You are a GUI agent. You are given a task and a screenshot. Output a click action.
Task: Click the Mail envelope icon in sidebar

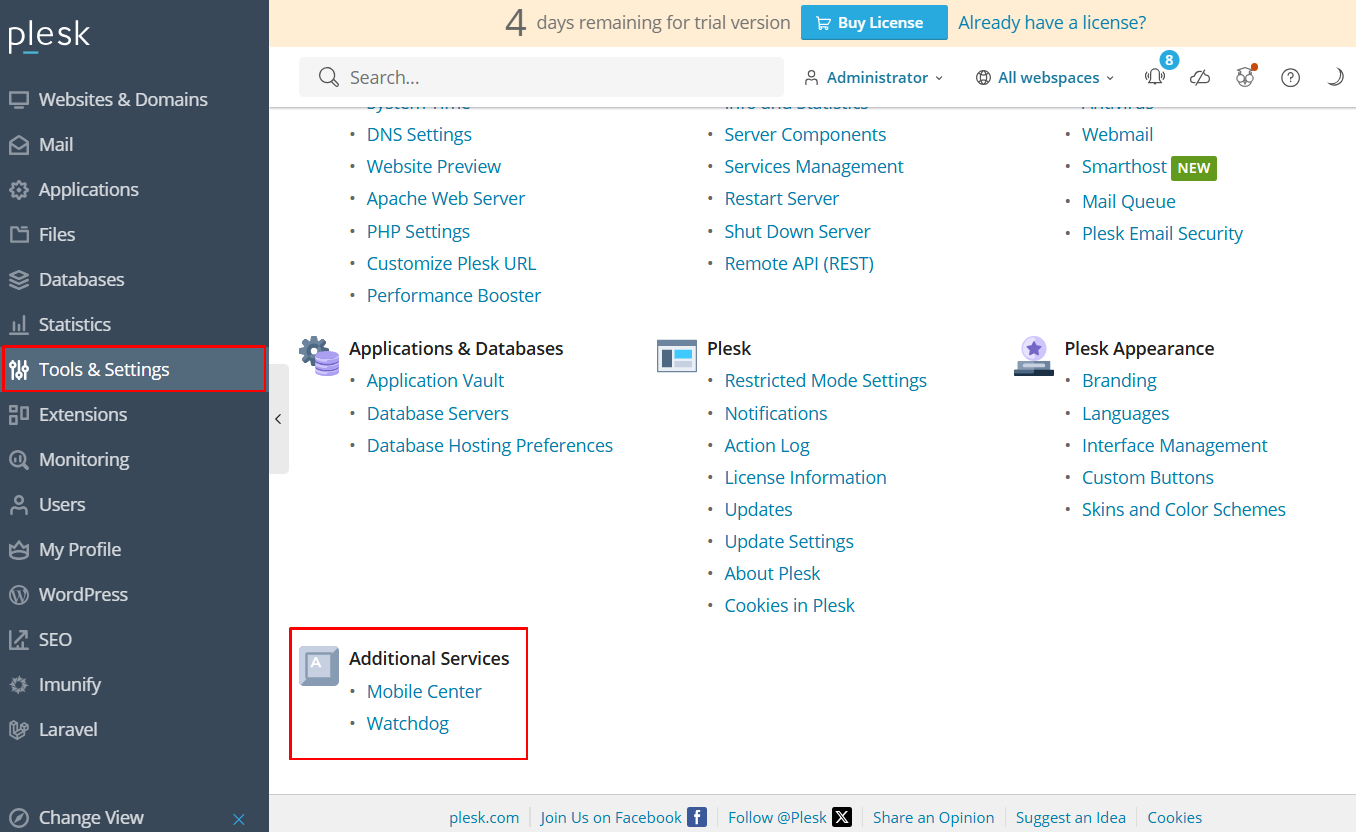(x=19, y=145)
